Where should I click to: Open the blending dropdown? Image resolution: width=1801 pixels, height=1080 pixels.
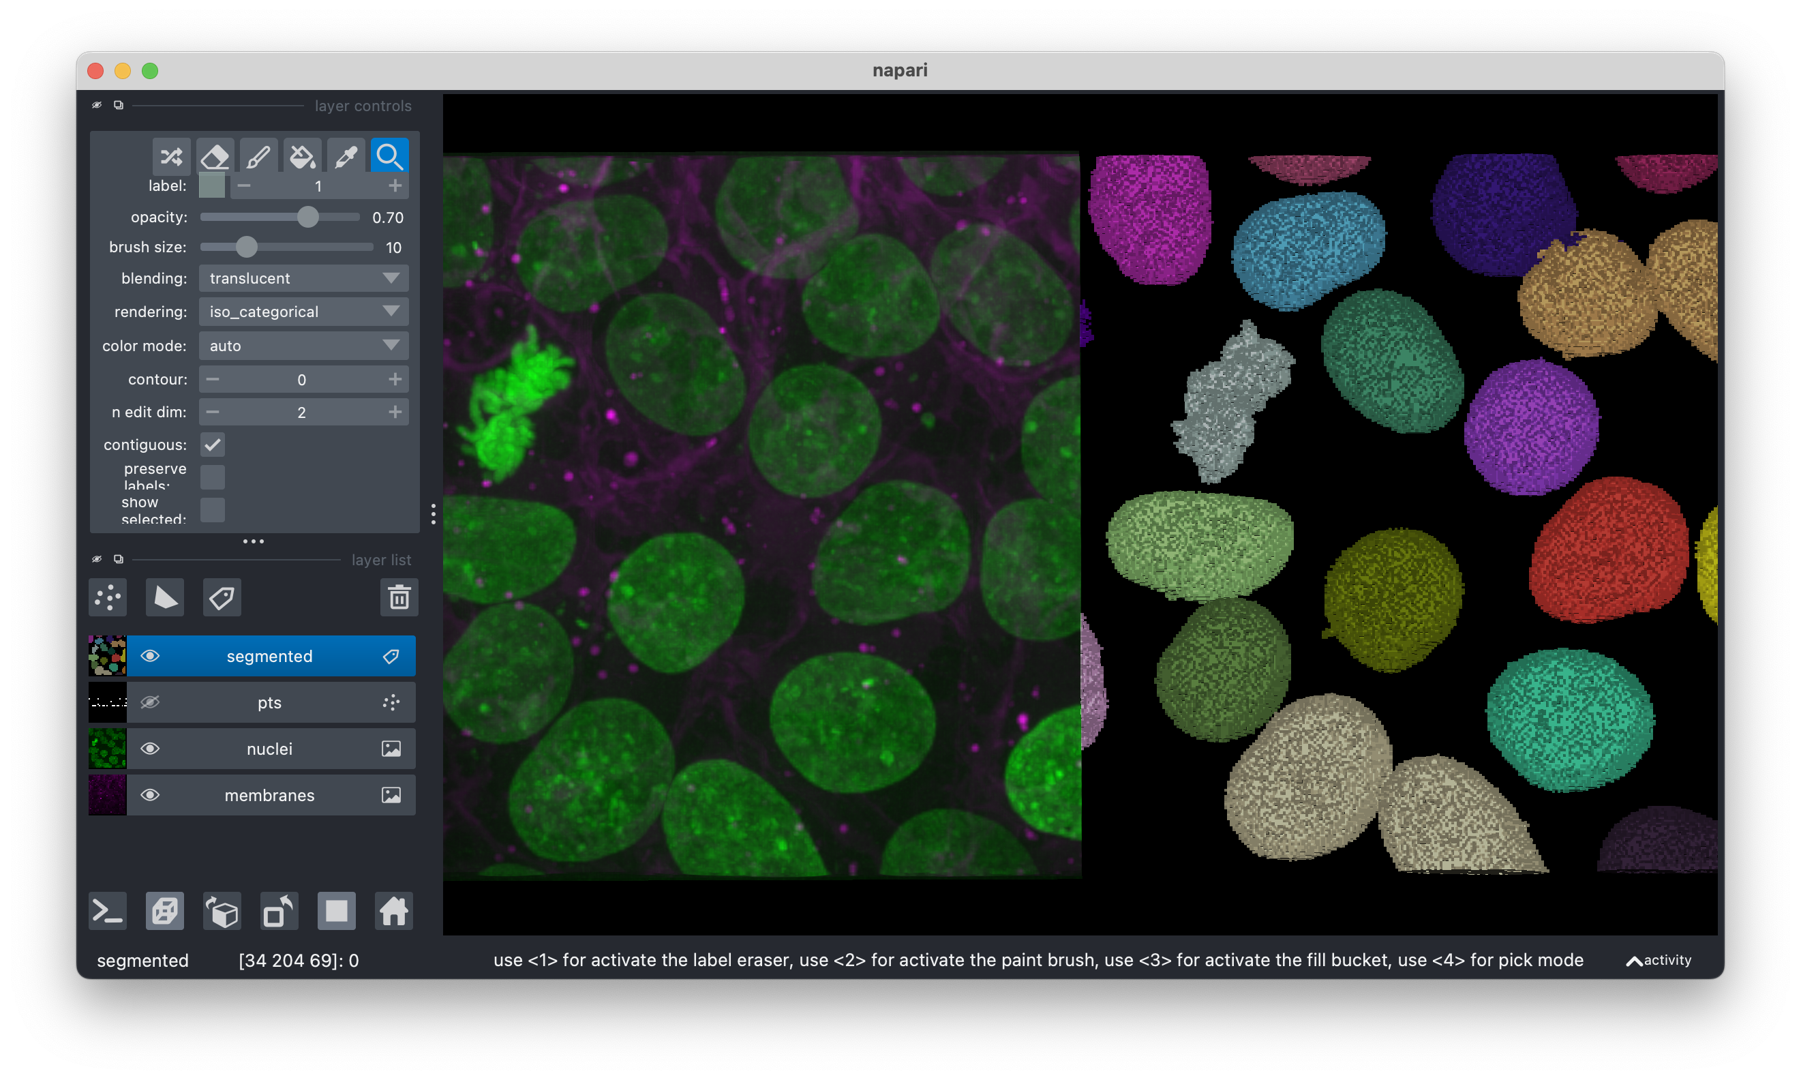point(303,279)
